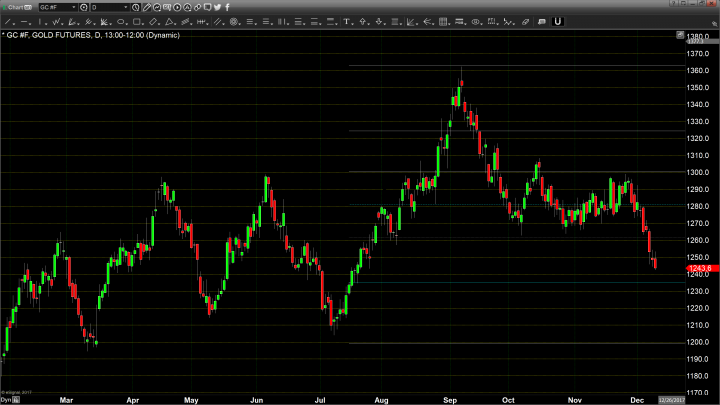Select the vertical line tool
This screenshot has height=405, width=720.
tap(41, 22)
